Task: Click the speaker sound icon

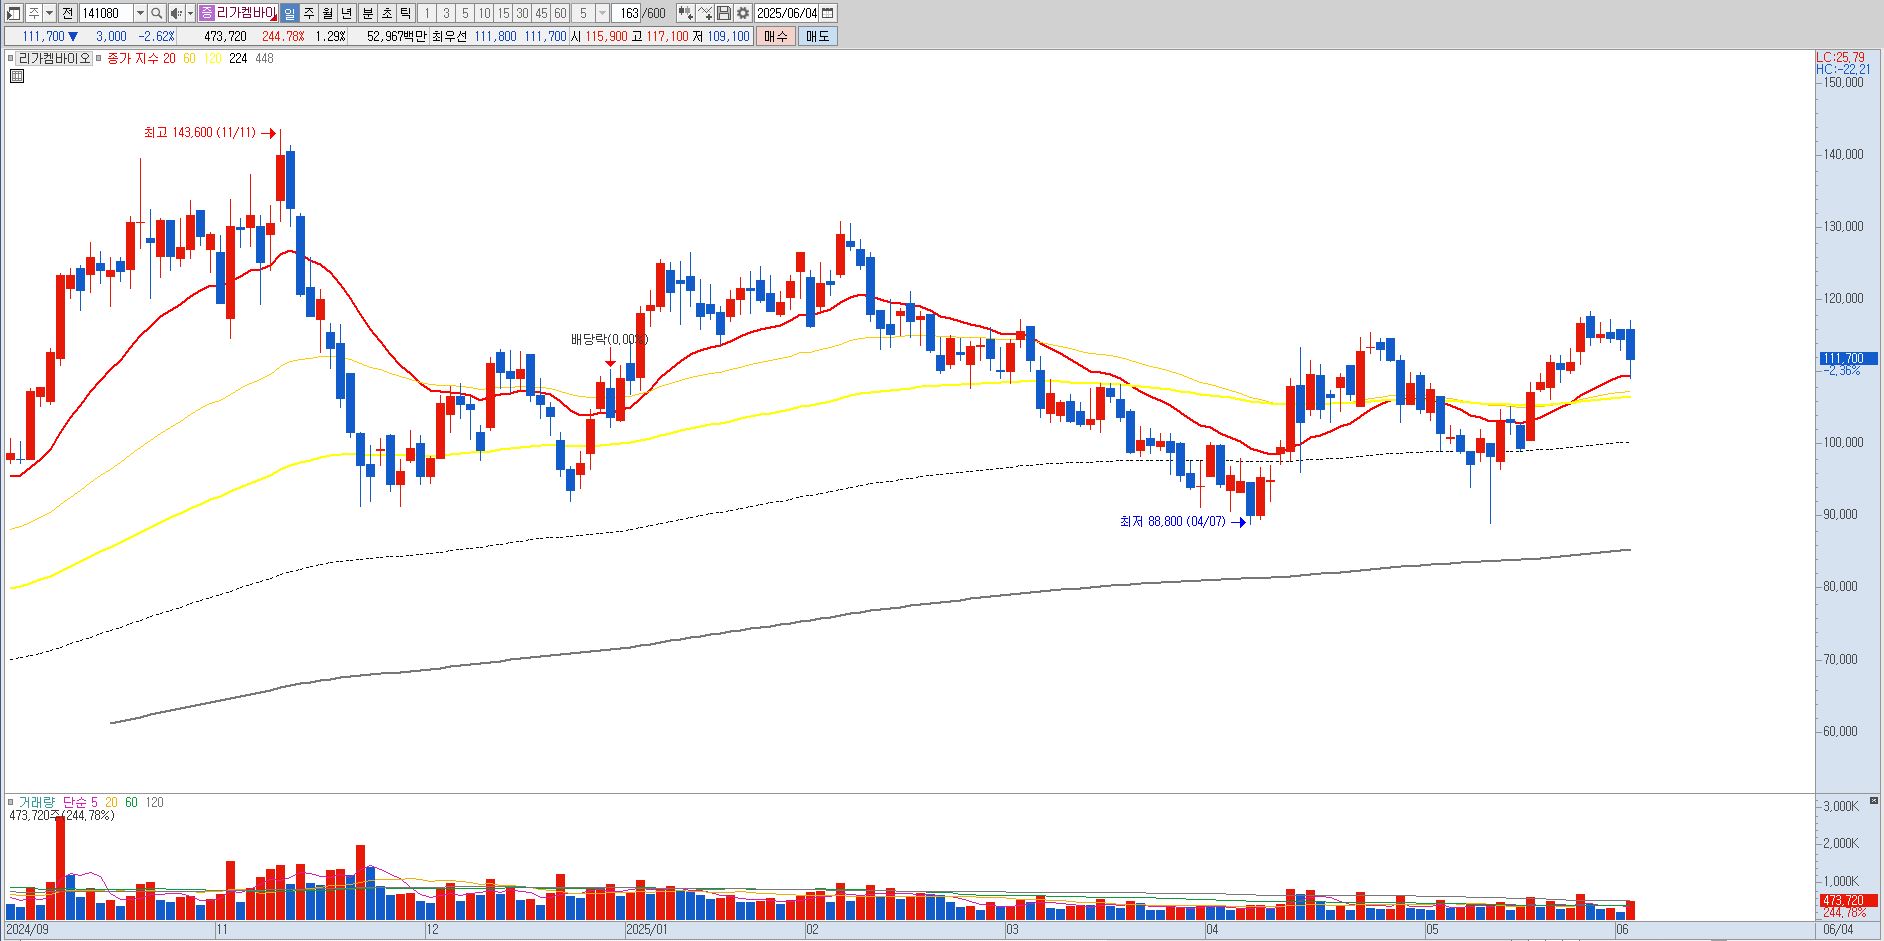Action: click(176, 13)
